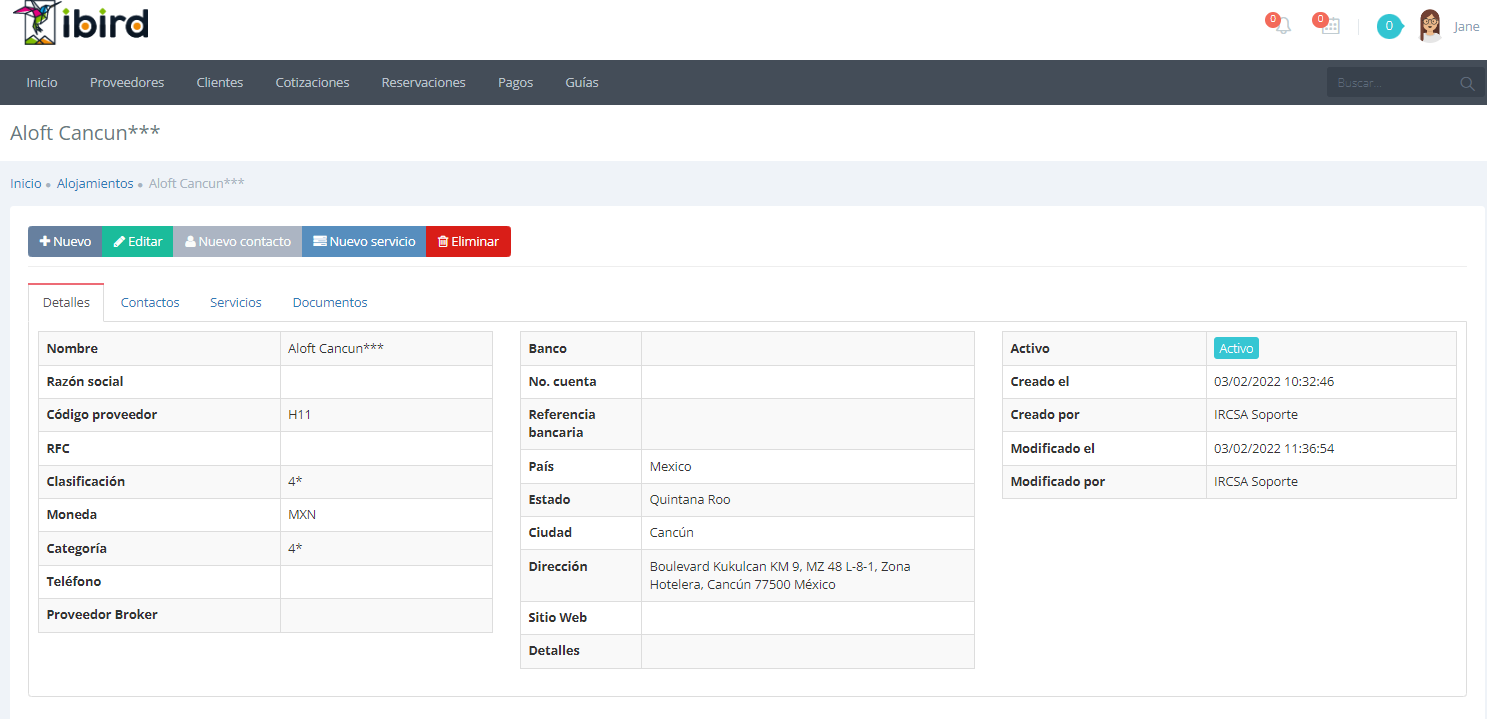Viewport: 1487px width, 719px height.
Task: Open the Pagos menu
Action: [x=516, y=82]
